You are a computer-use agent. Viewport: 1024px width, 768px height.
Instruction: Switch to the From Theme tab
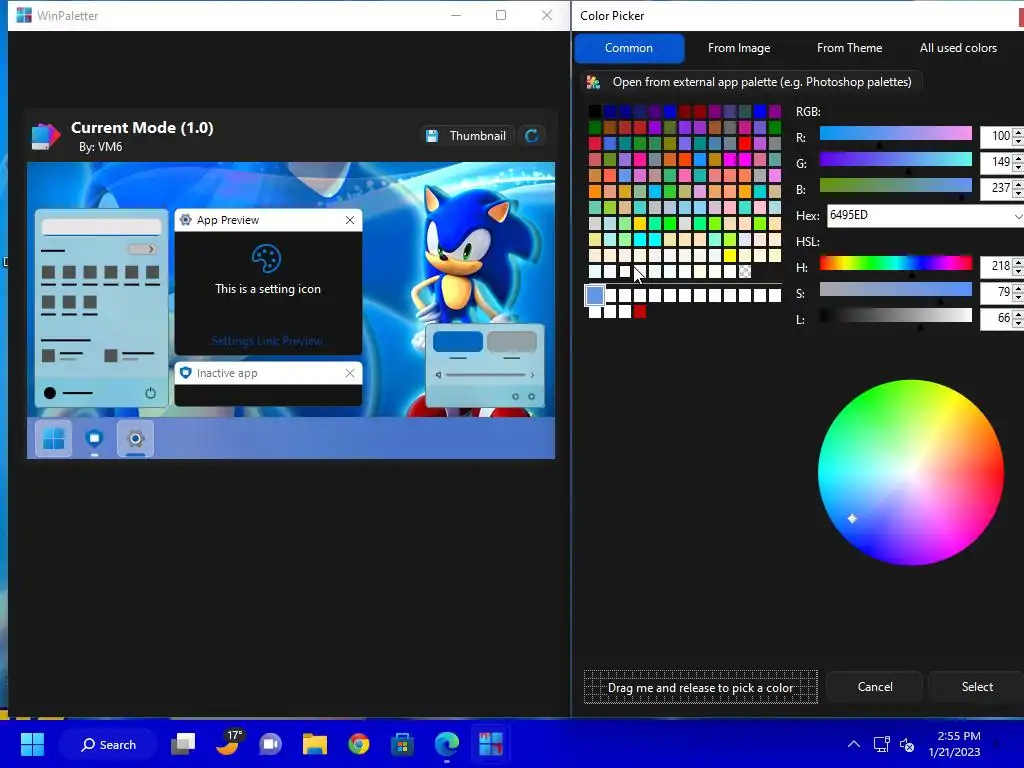click(x=849, y=48)
